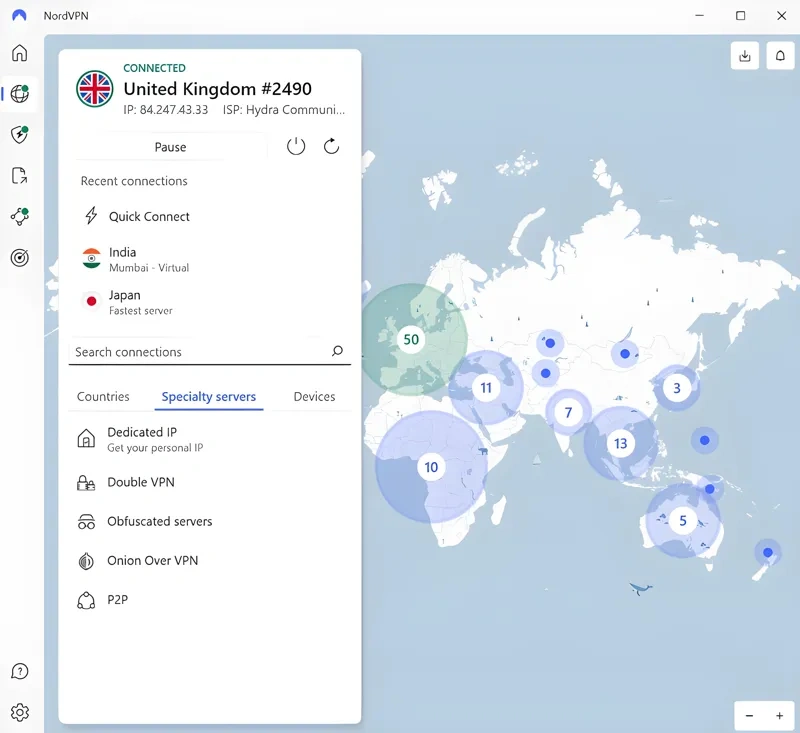The image size is (800, 733).
Task: Switch to the Devices tab
Action: [314, 396]
